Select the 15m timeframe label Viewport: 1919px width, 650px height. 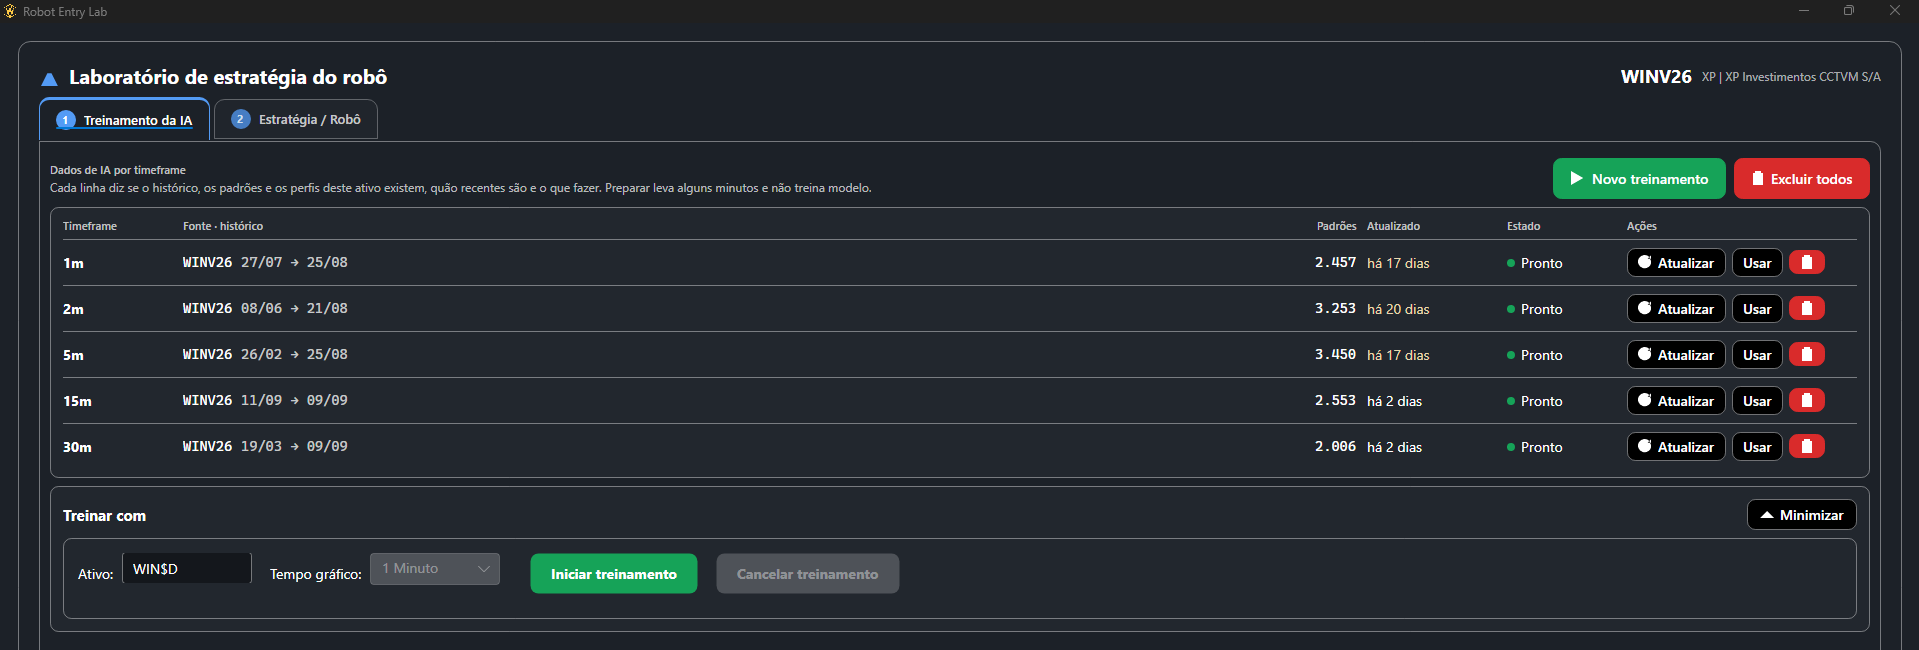click(x=77, y=401)
